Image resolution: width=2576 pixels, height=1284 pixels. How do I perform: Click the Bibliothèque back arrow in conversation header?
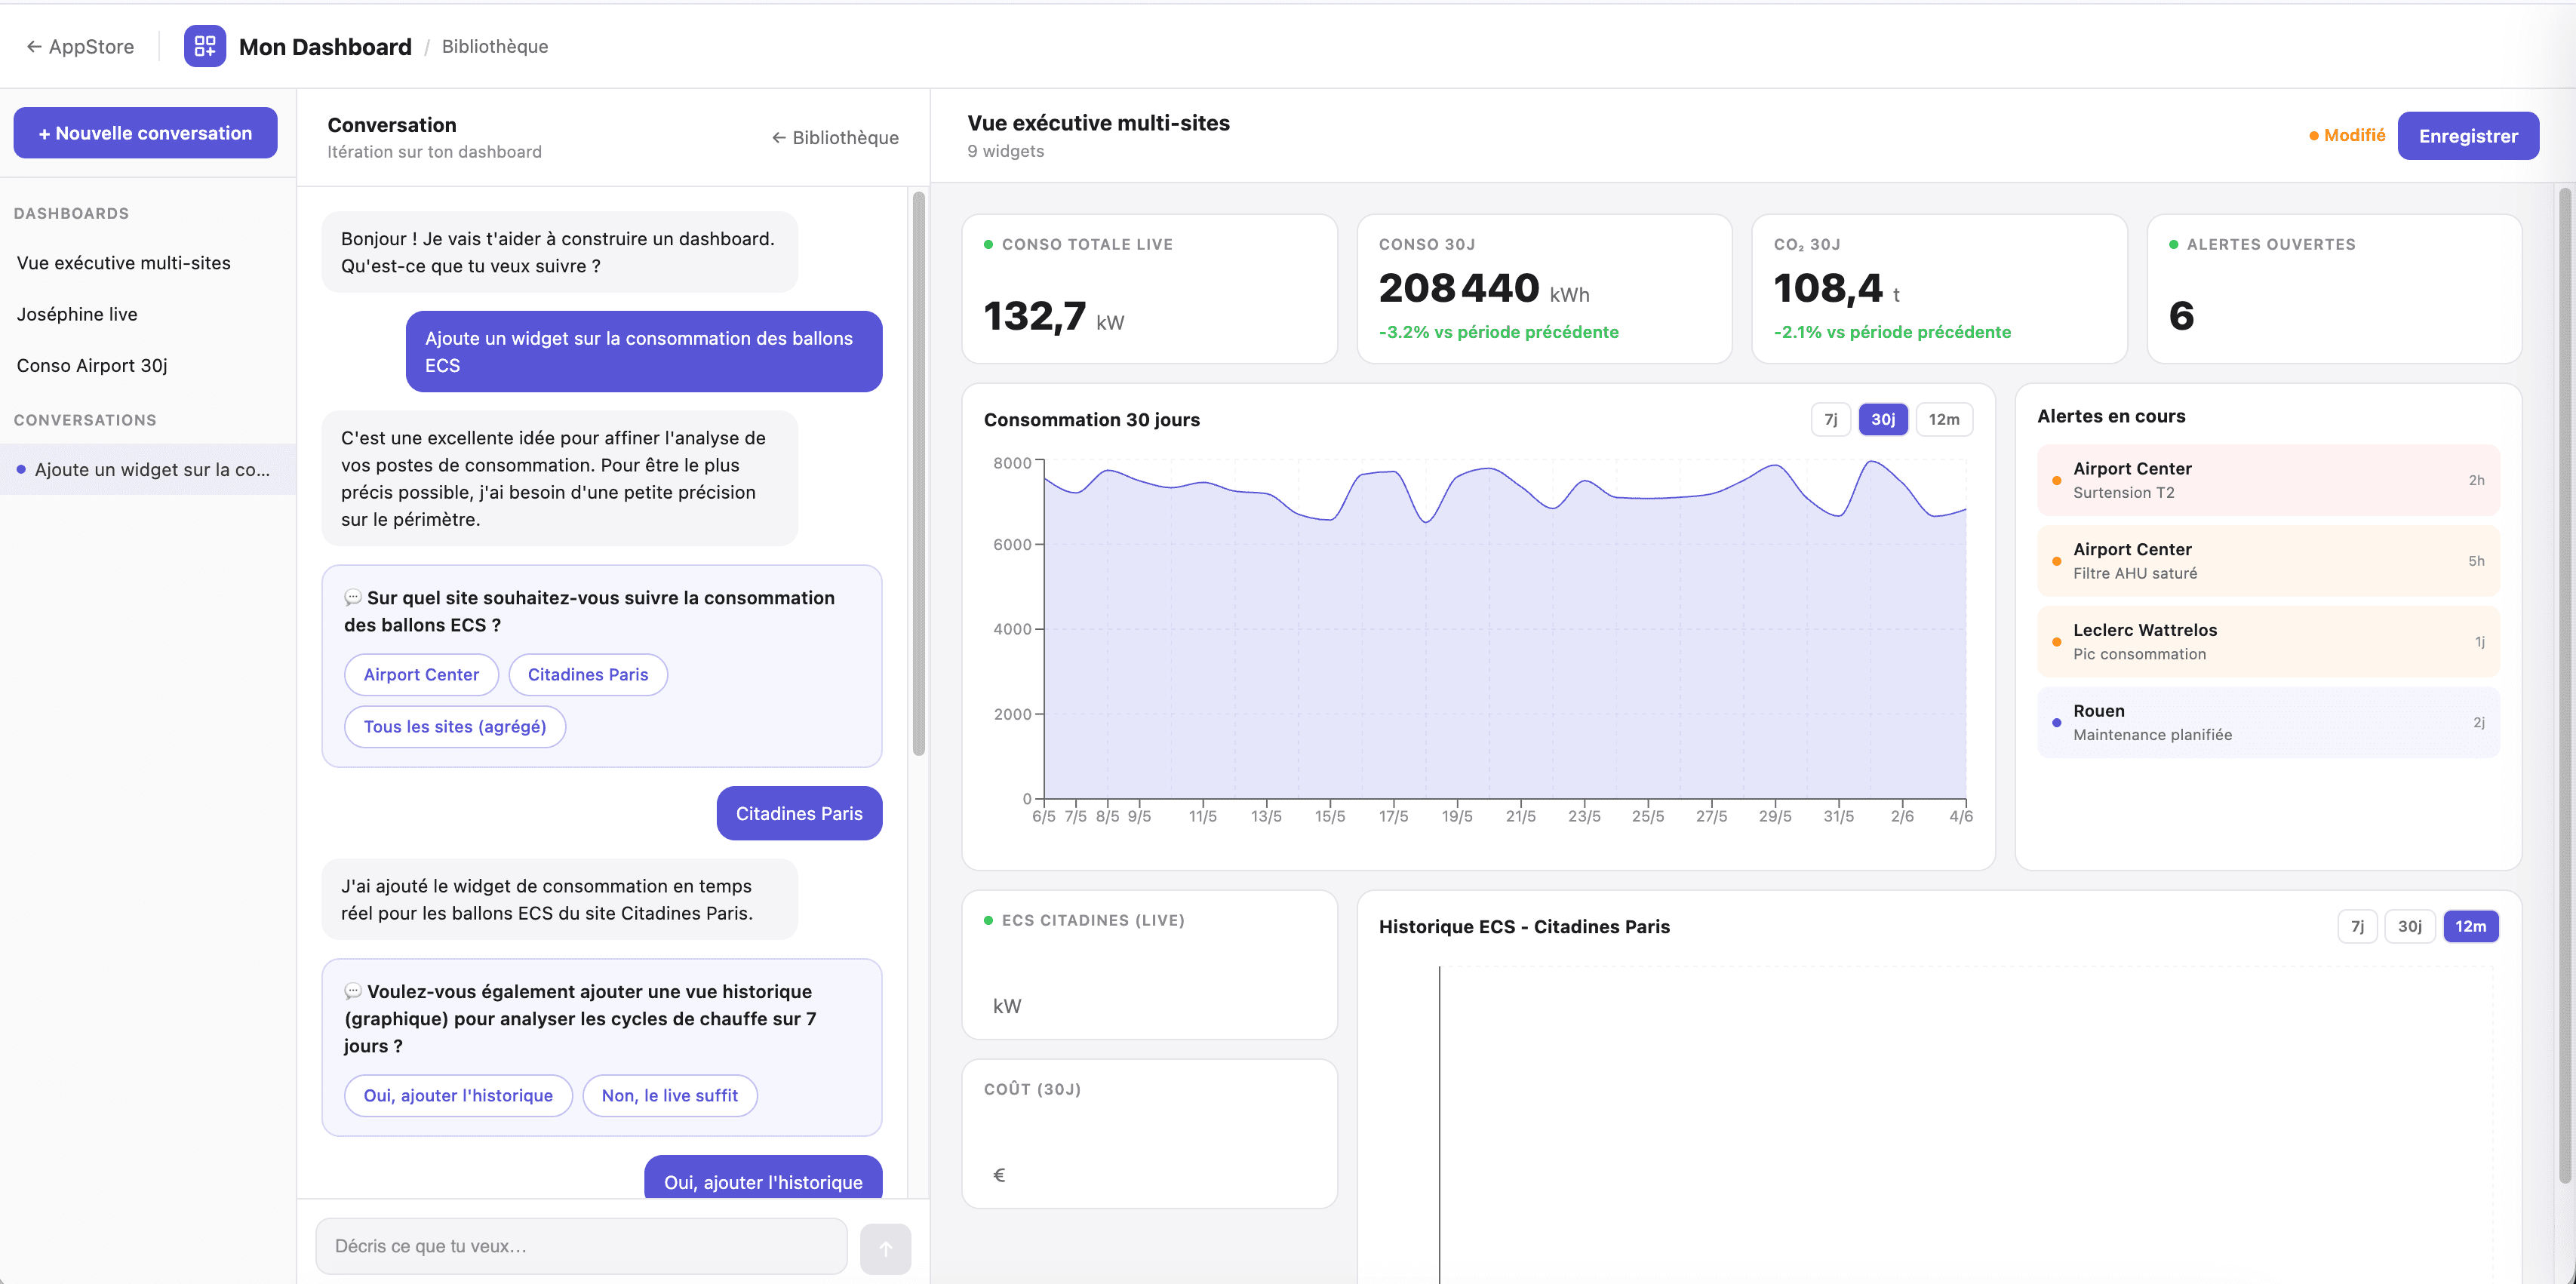(835, 137)
